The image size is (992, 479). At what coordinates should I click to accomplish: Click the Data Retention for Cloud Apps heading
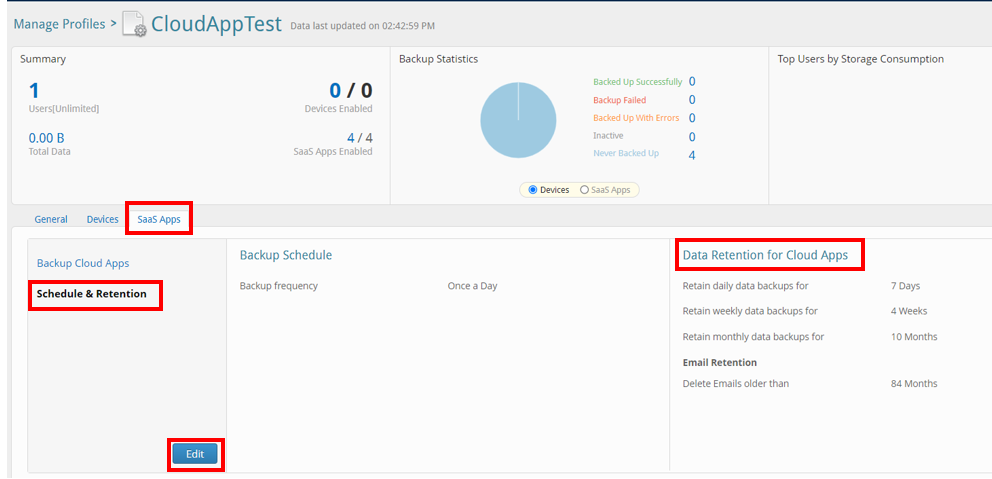pyautogui.click(x=765, y=256)
